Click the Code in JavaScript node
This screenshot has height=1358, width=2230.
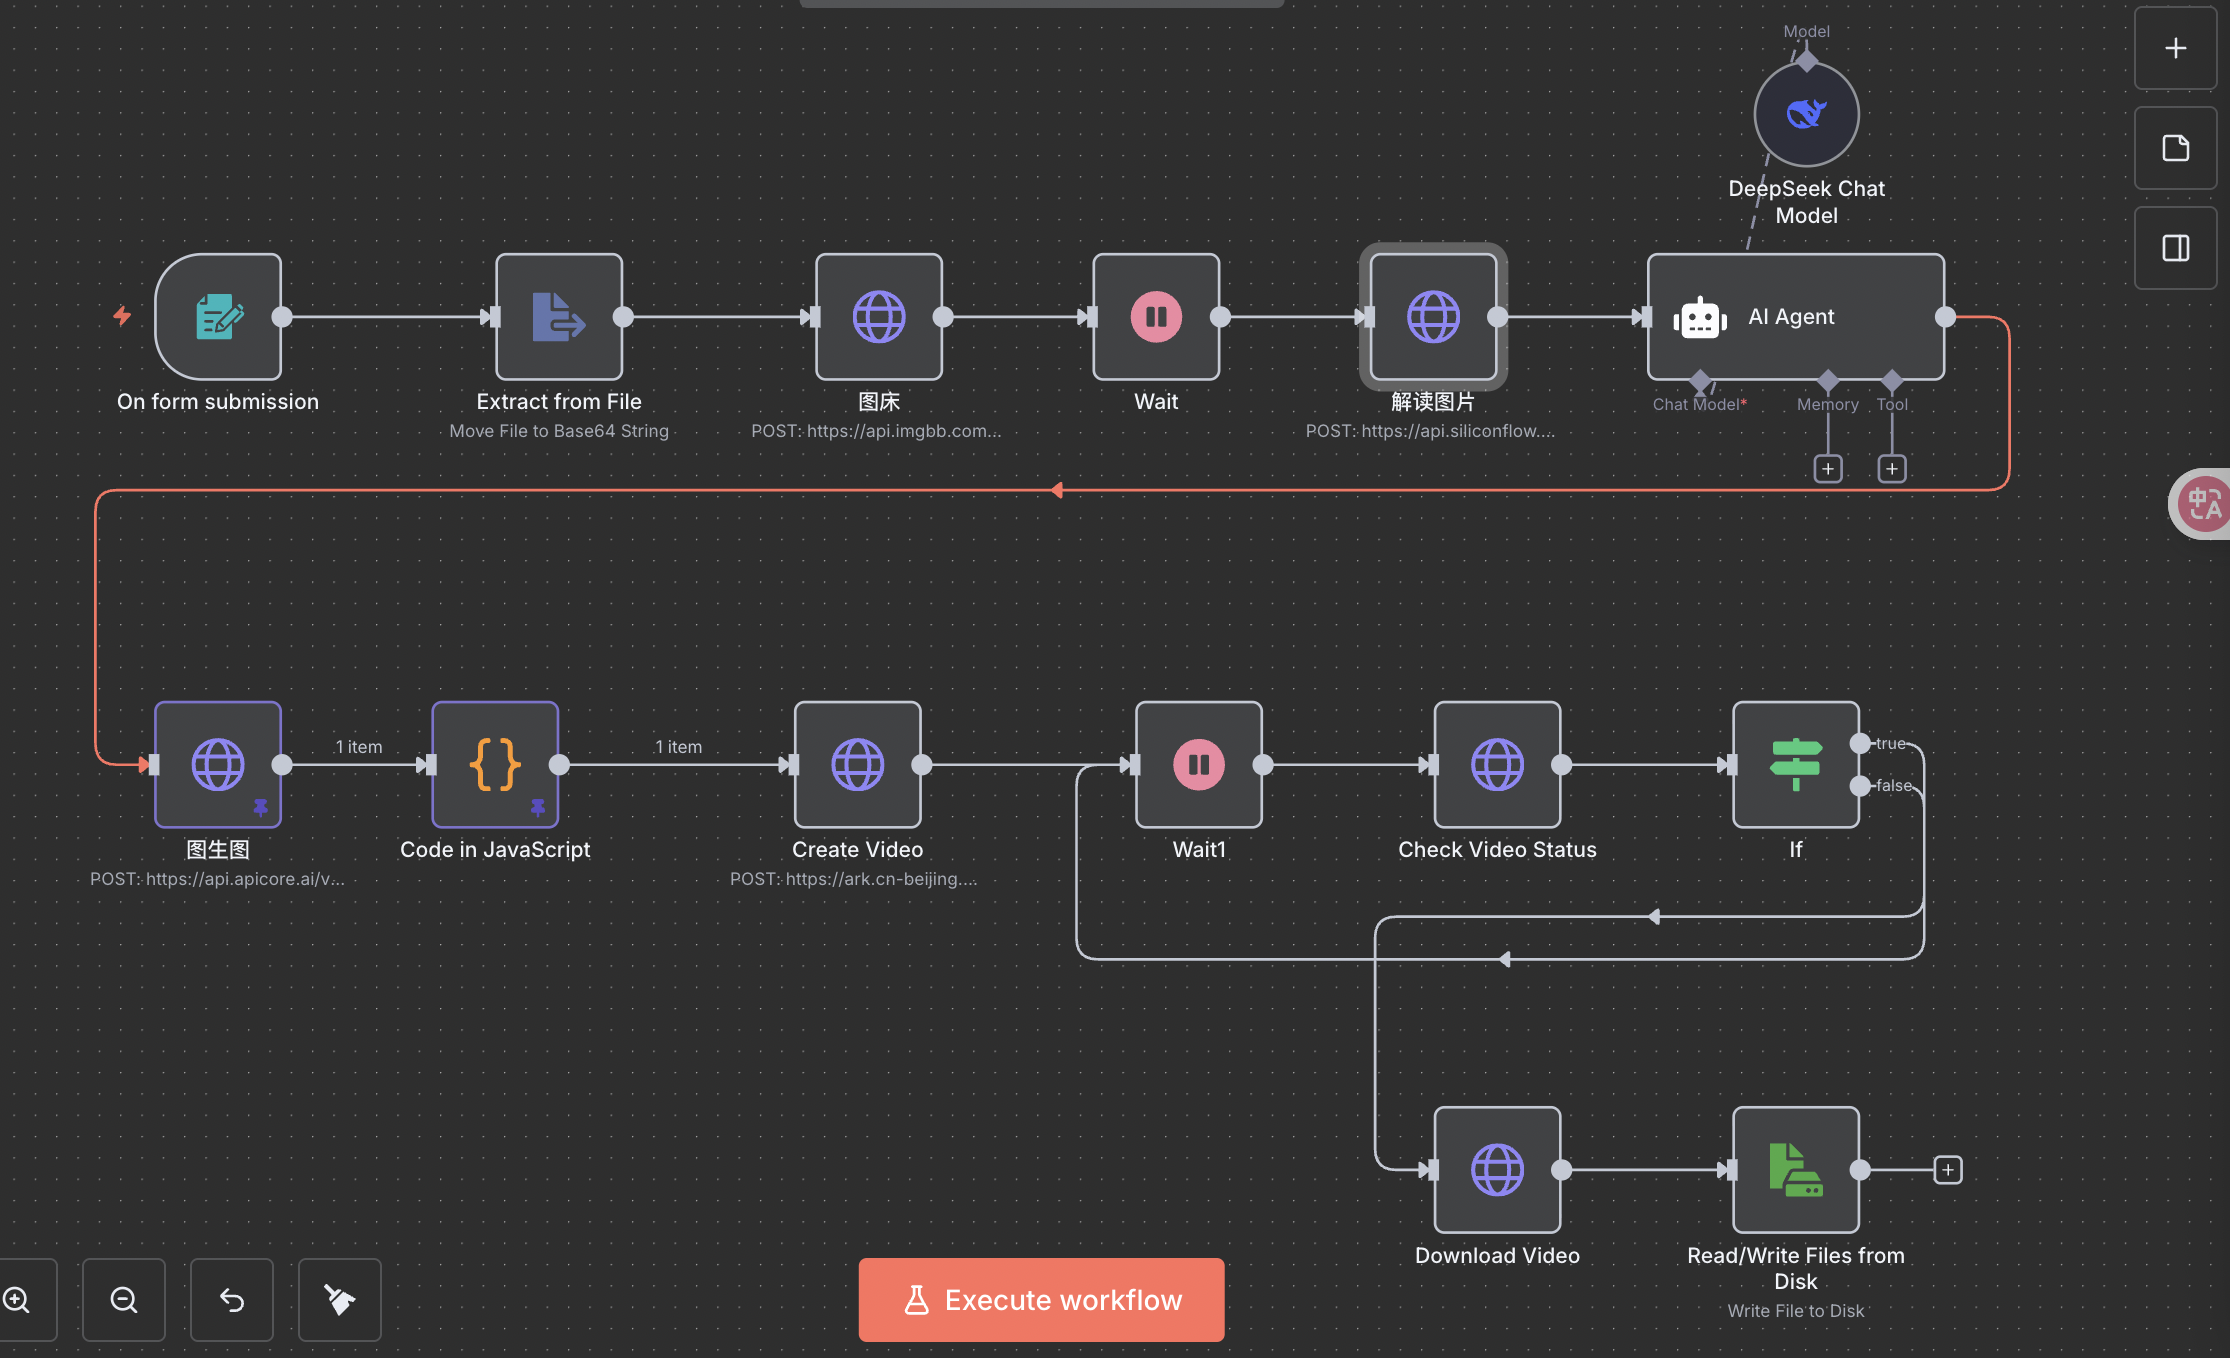(x=495, y=765)
